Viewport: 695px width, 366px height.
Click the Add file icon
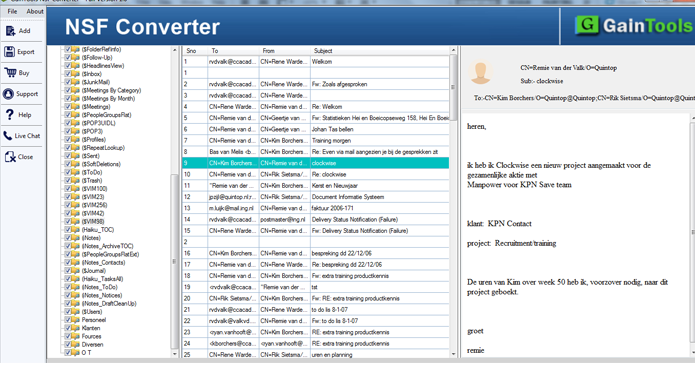pos(10,31)
